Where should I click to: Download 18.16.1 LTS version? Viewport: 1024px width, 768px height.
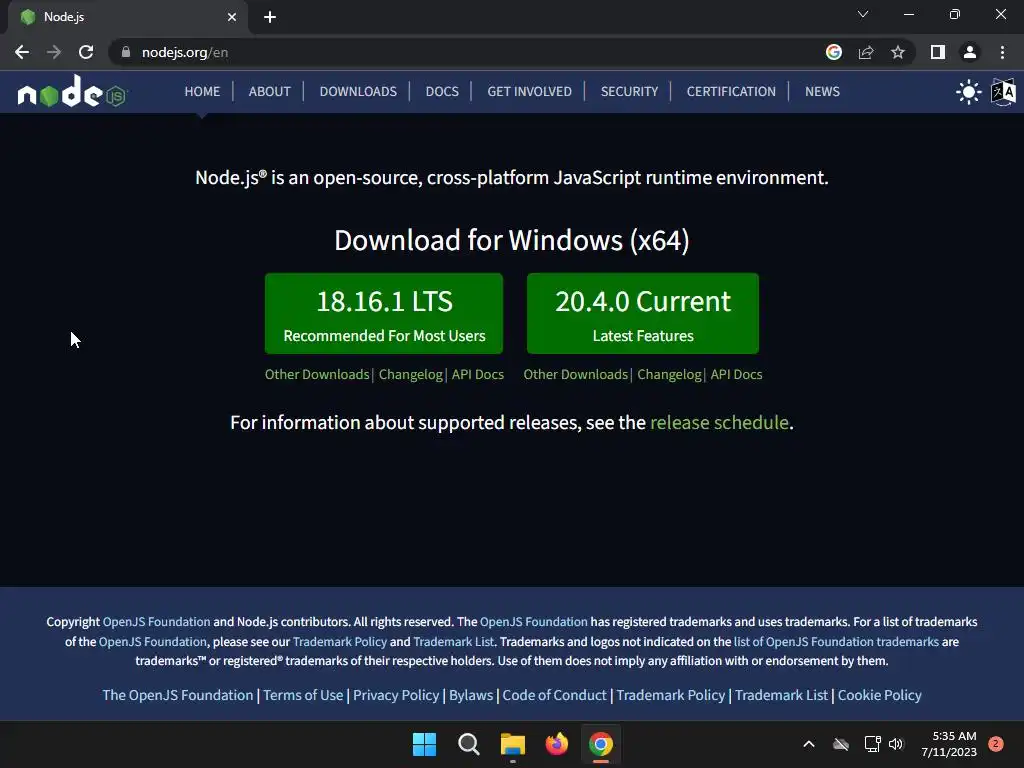point(384,313)
